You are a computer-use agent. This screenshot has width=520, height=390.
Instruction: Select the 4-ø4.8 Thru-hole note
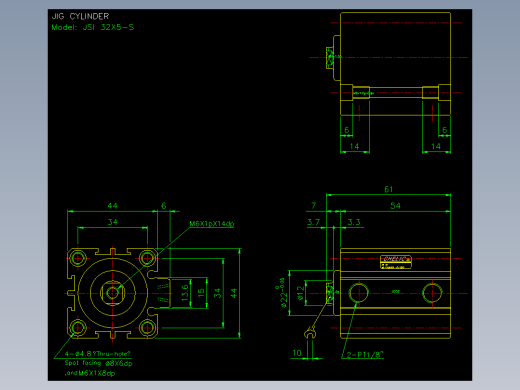(98, 354)
